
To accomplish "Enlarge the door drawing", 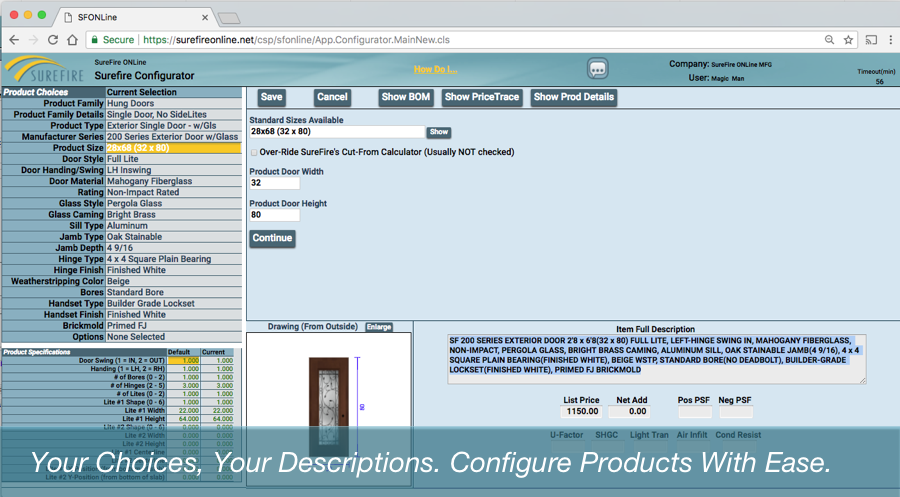I will pos(379,327).
